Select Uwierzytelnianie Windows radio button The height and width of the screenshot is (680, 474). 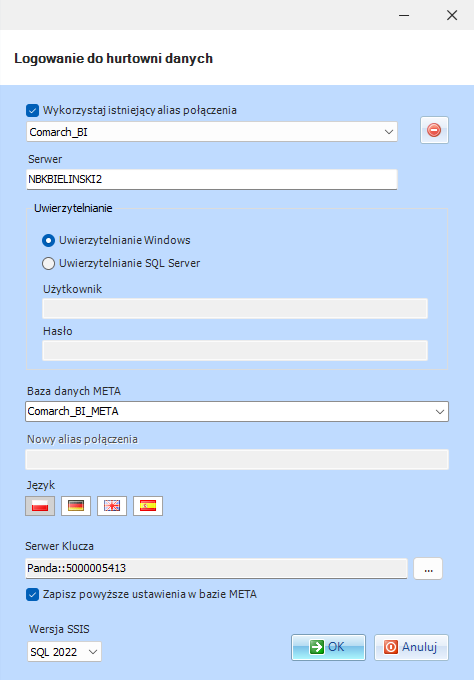(x=48, y=240)
